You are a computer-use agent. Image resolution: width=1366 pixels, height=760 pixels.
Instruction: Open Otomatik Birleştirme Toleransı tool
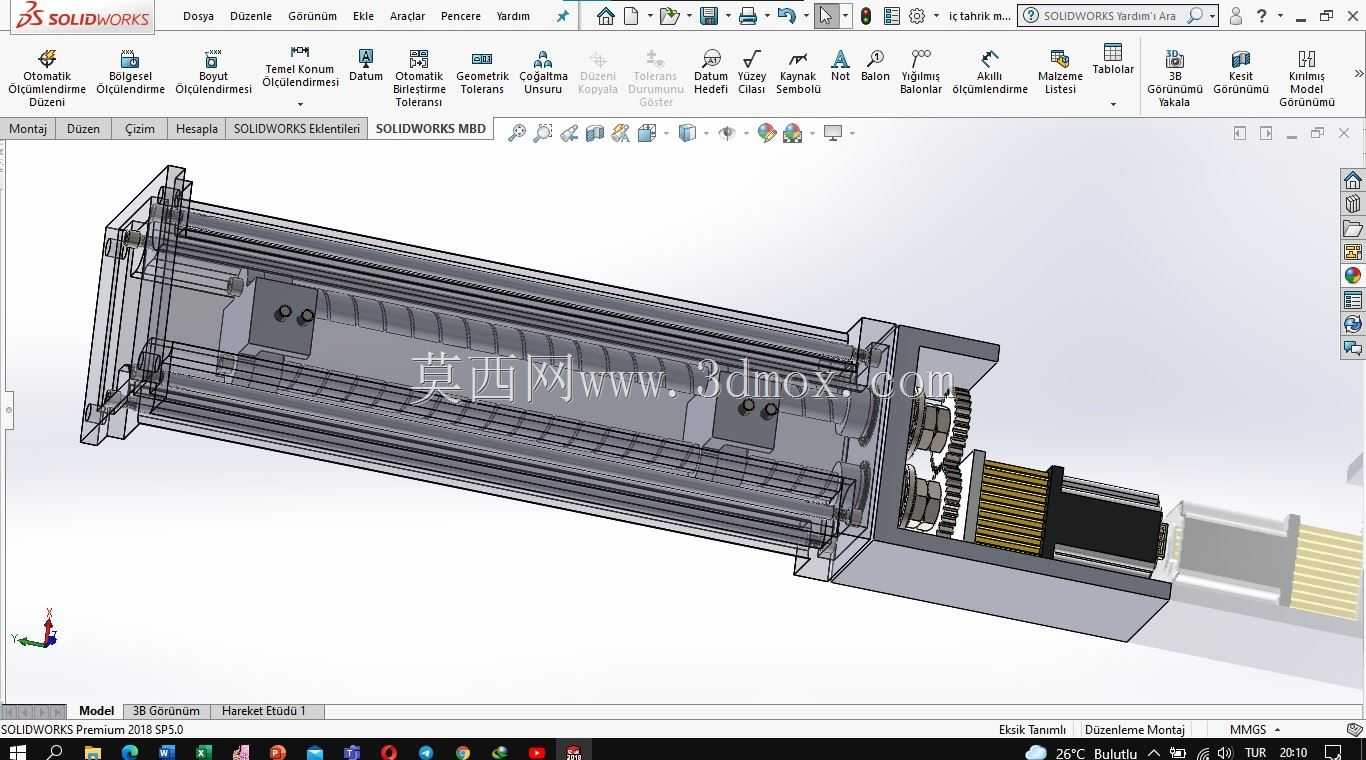(419, 78)
